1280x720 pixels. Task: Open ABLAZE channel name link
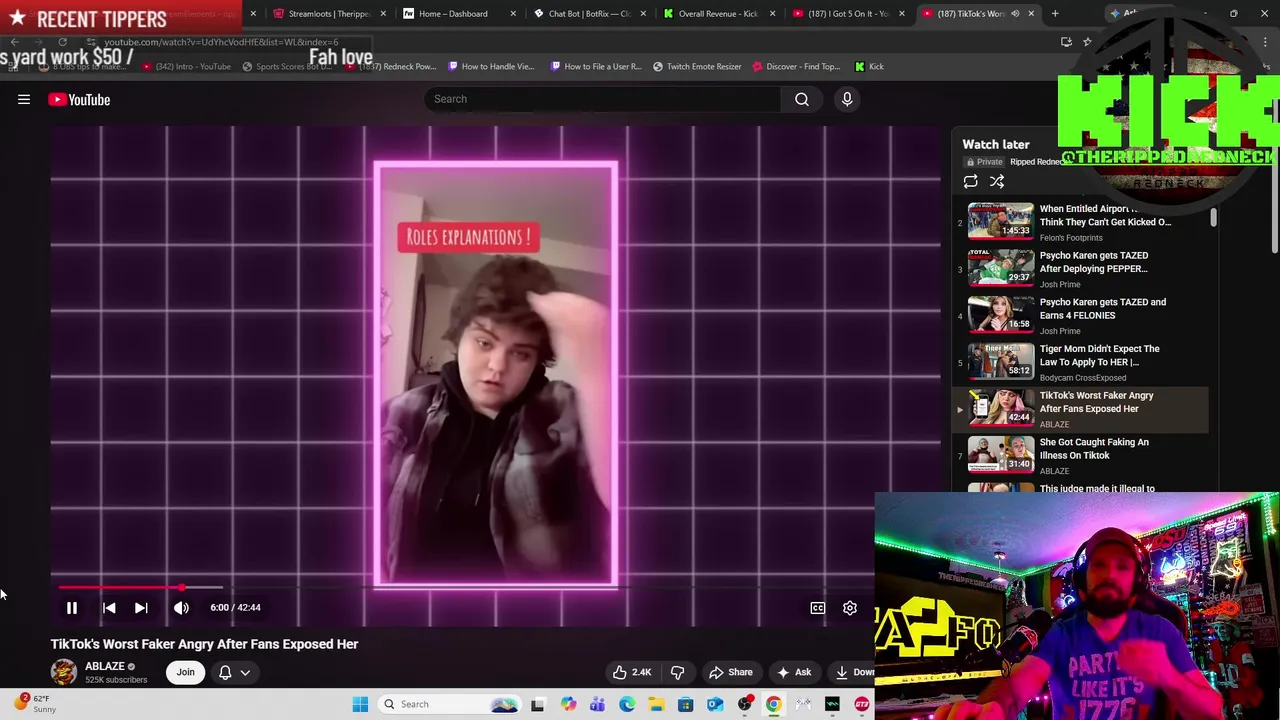click(x=105, y=666)
